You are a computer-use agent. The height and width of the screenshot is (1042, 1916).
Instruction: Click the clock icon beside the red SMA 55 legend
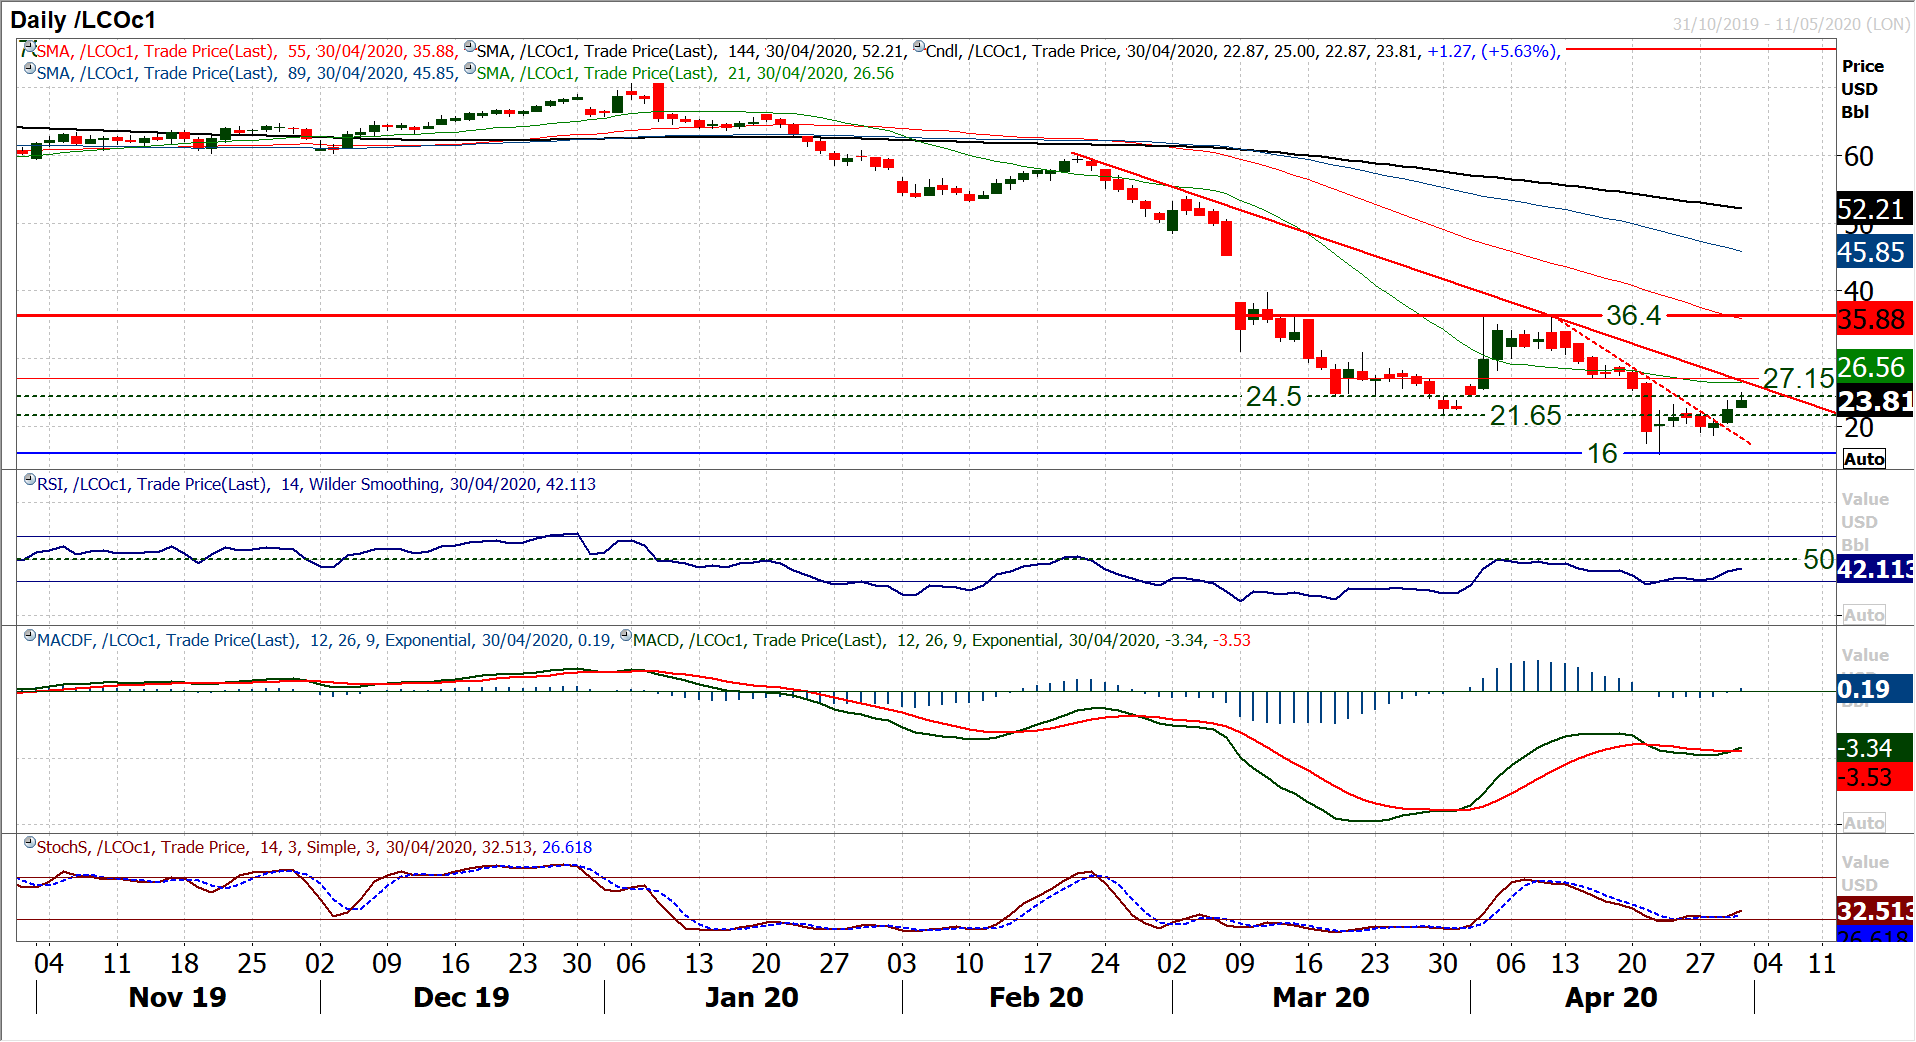[29, 48]
